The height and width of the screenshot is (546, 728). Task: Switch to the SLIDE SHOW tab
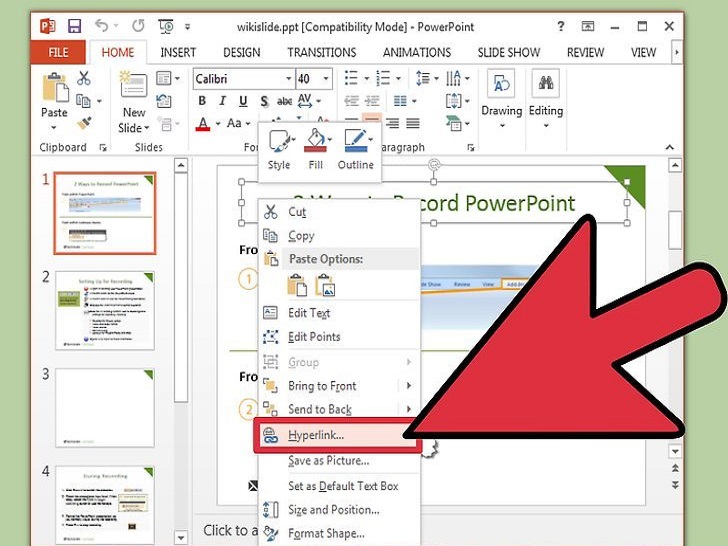pos(509,52)
